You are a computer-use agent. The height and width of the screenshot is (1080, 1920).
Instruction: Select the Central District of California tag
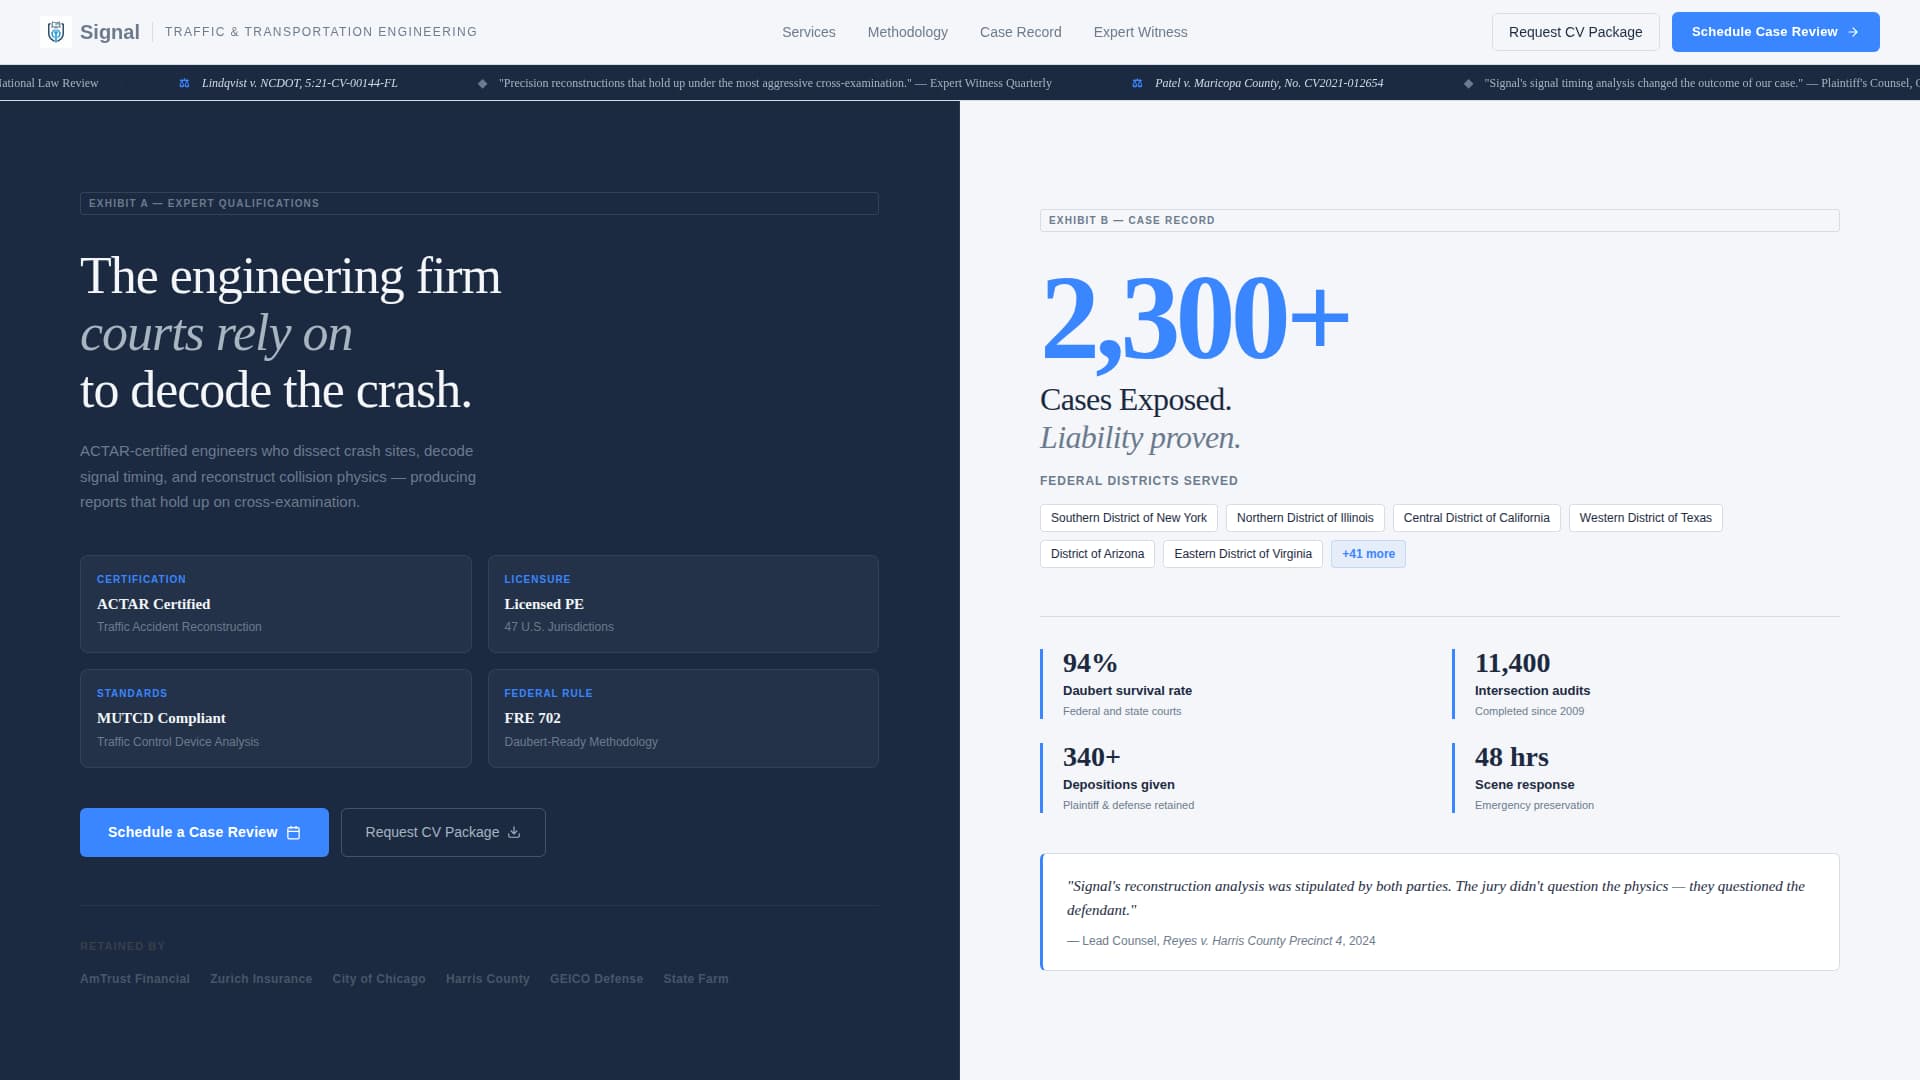[x=1476, y=518]
